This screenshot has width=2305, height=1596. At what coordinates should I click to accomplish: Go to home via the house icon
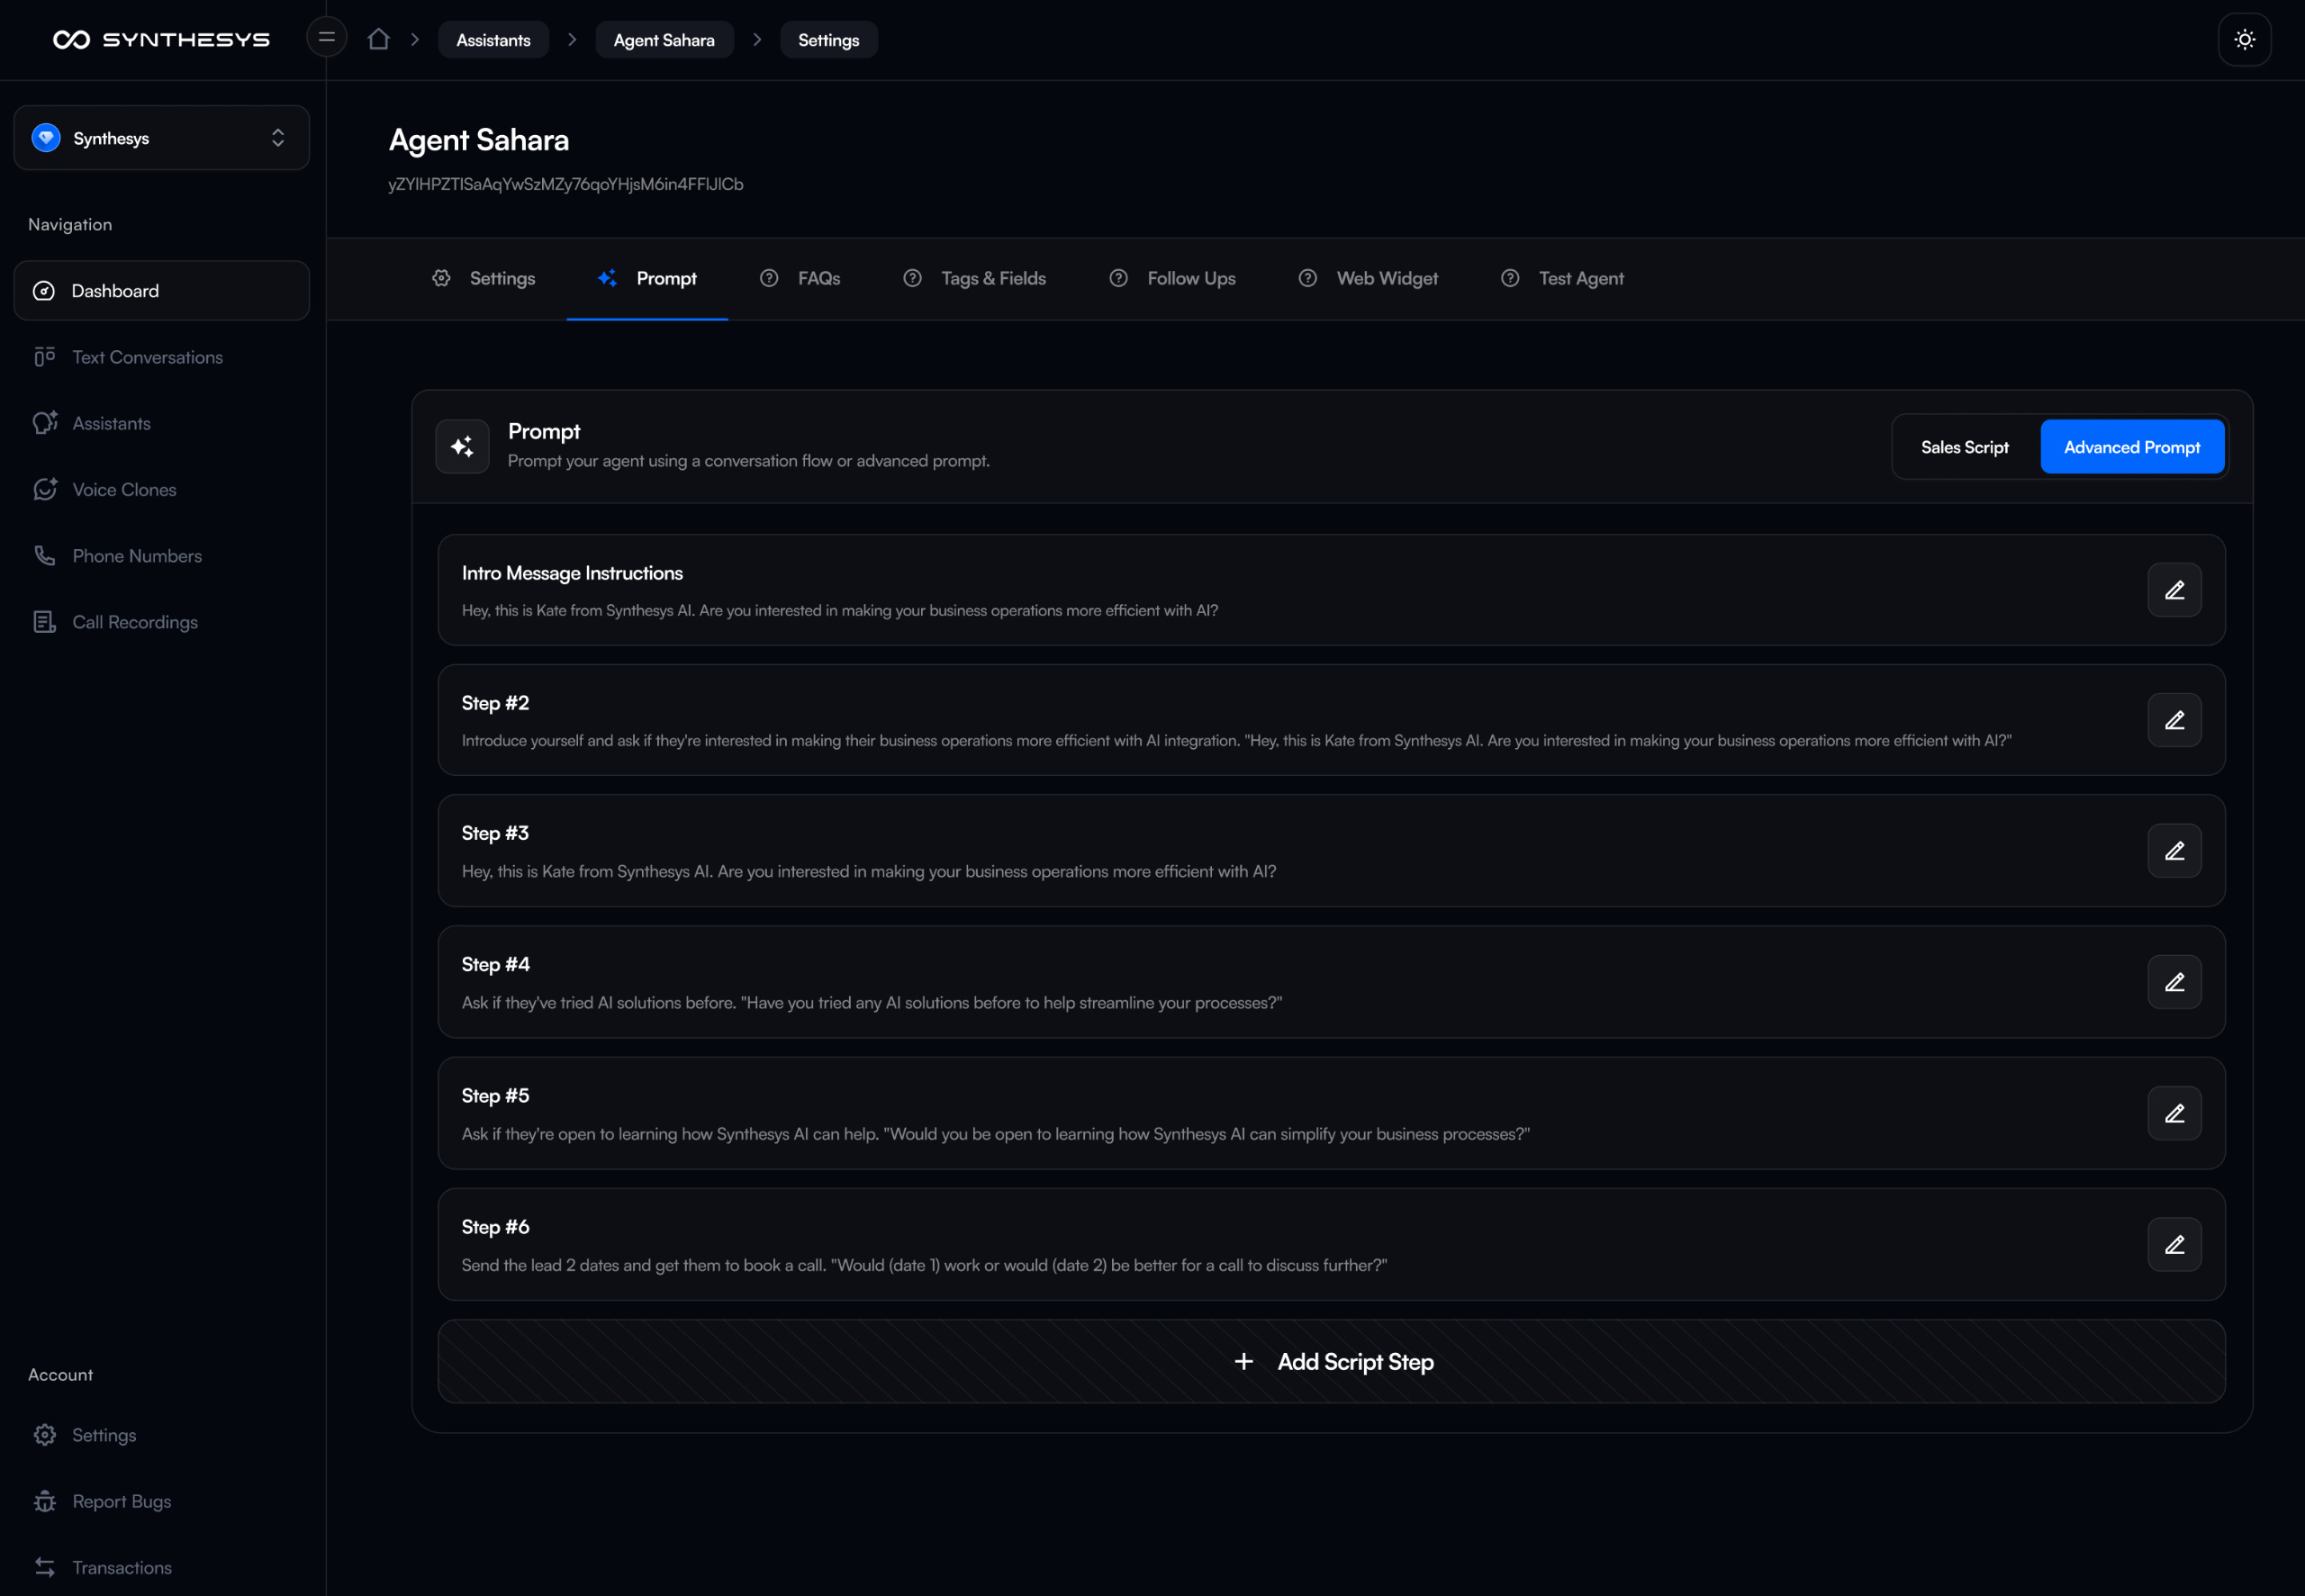tap(378, 39)
